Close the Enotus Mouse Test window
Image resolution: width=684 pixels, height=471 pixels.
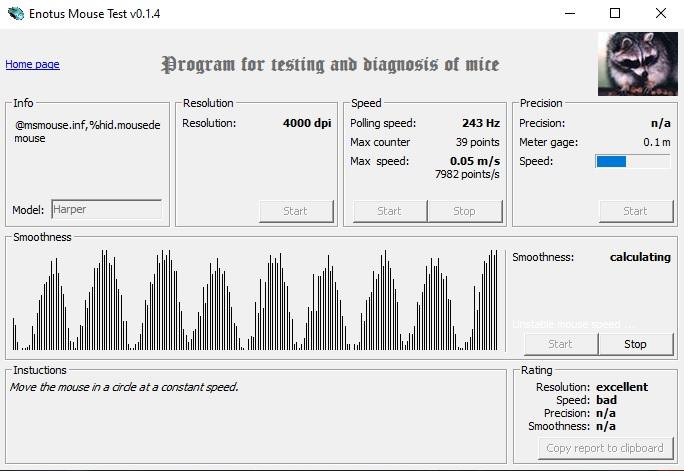click(x=660, y=14)
